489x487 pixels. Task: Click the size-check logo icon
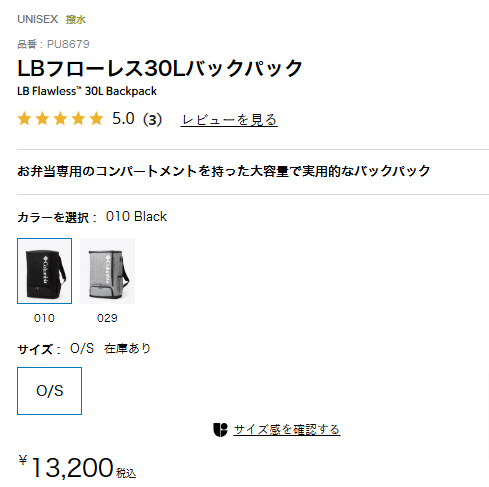(x=220, y=430)
